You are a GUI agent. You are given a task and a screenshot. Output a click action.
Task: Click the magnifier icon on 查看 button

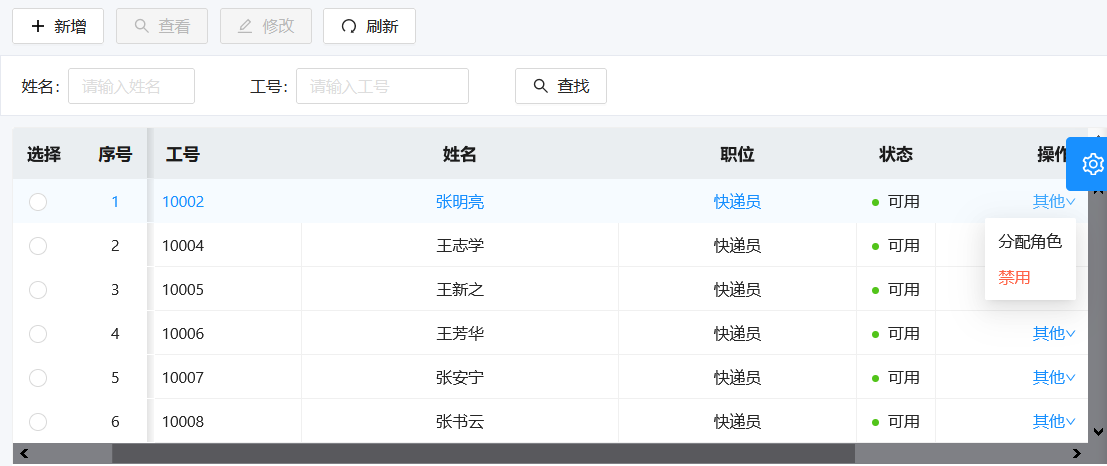(x=142, y=26)
